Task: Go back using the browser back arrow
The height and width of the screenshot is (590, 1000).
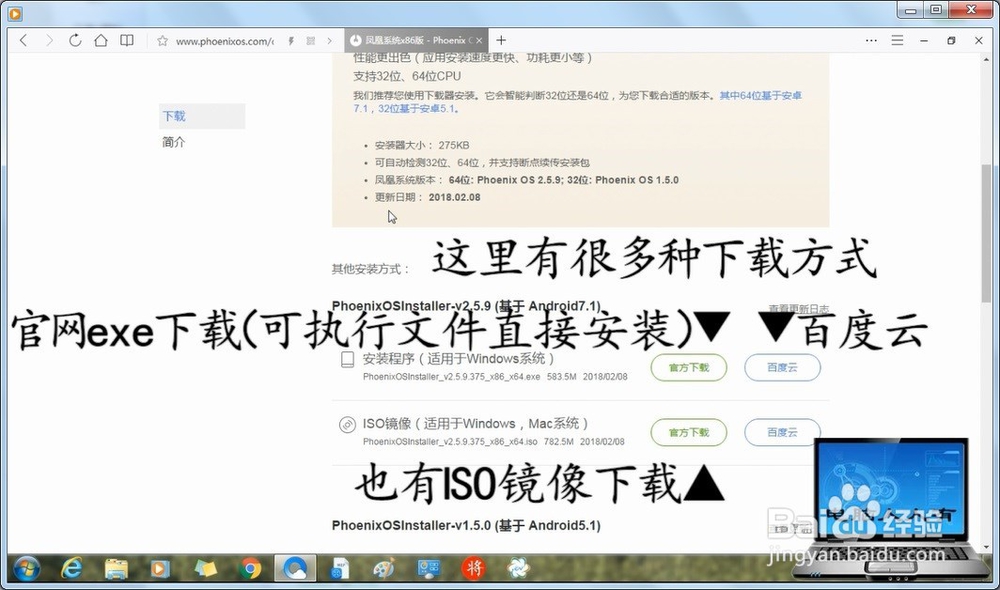Action: pyautogui.click(x=24, y=41)
